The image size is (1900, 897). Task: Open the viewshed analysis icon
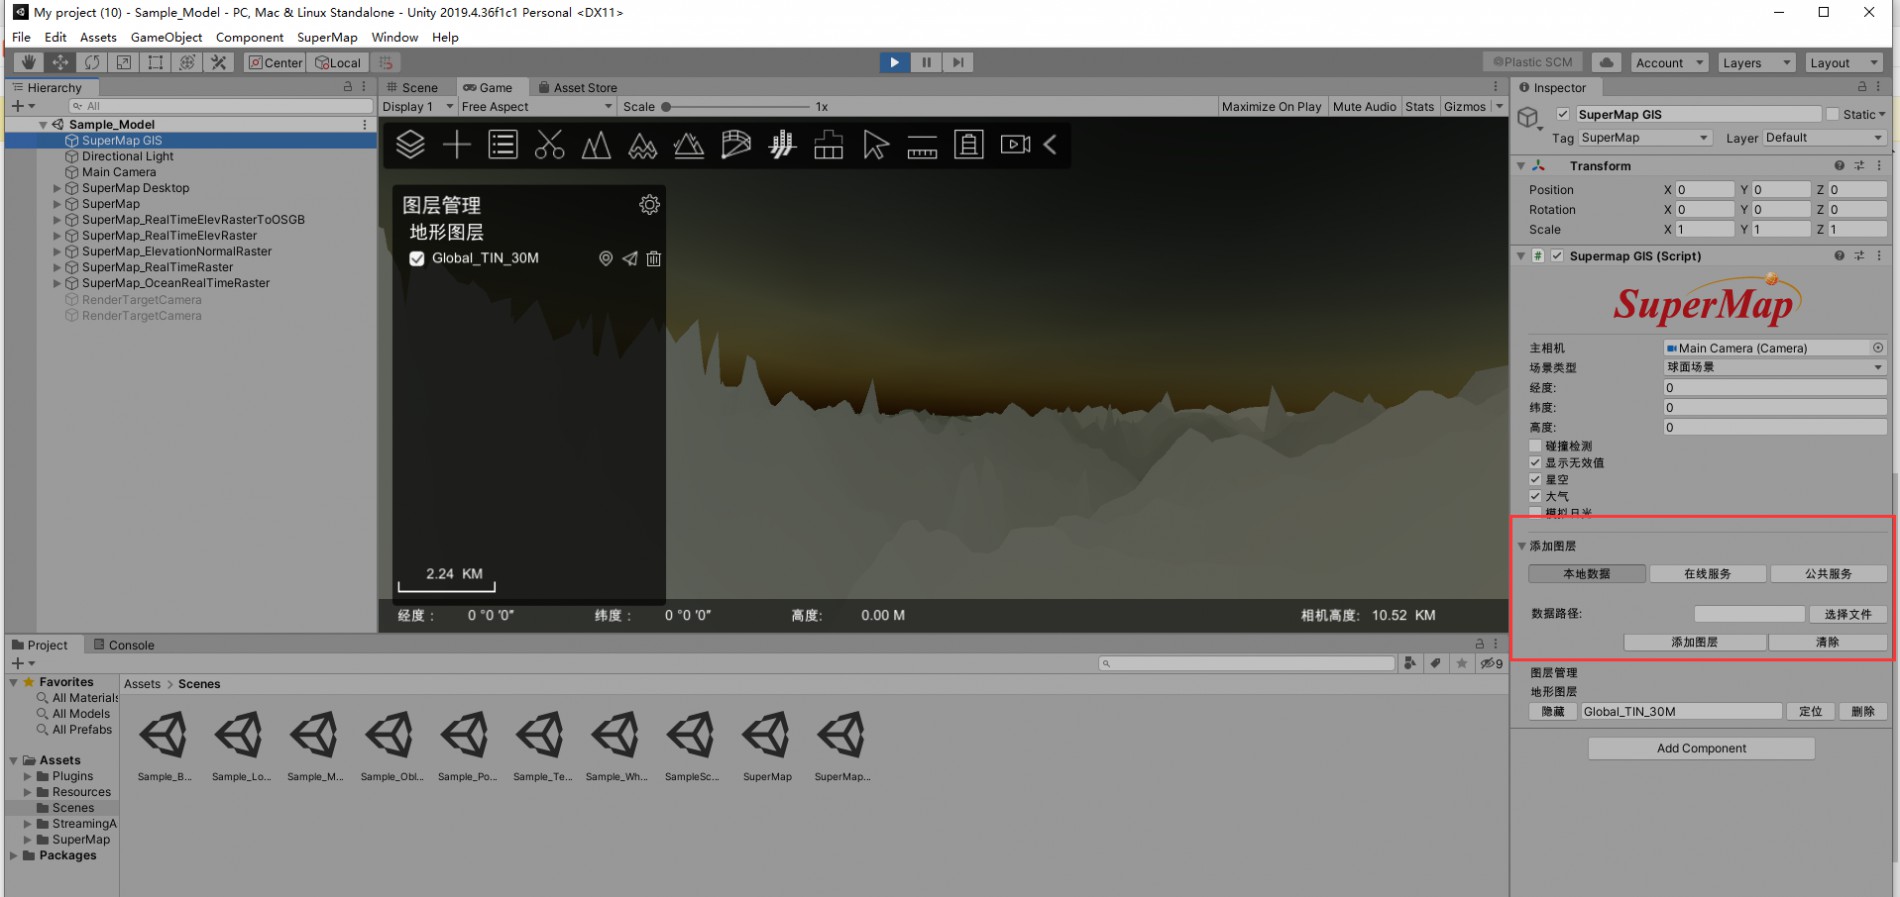point(736,145)
